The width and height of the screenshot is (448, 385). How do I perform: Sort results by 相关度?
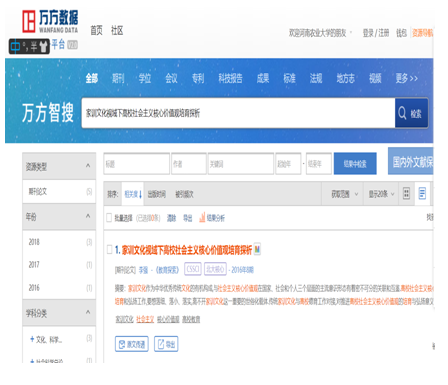tap(133, 194)
